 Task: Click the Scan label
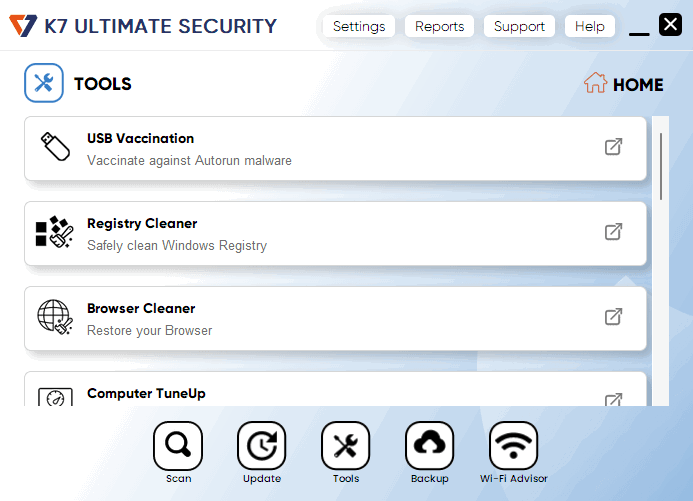pyautogui.click(x=179, y=478)
